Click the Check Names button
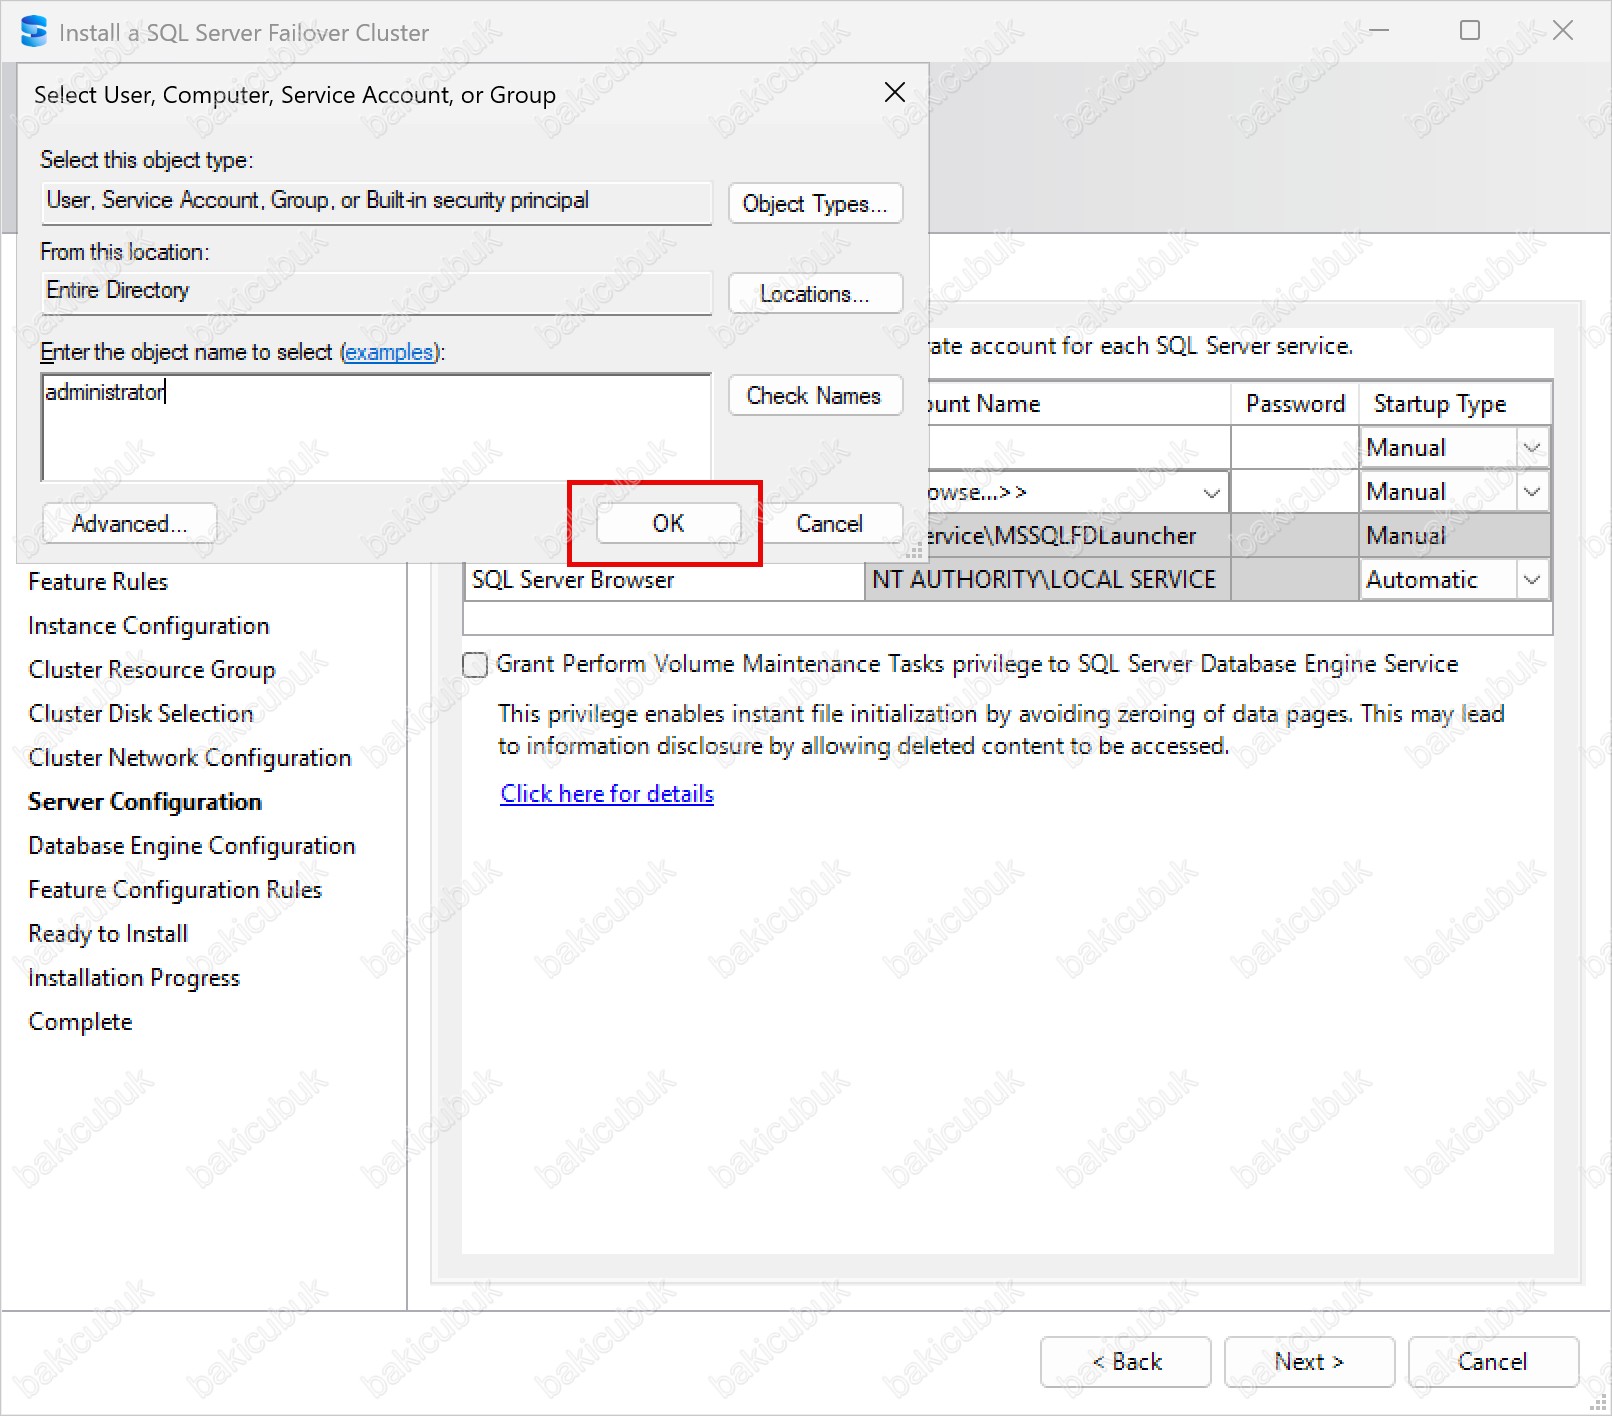The height and width of the screenshot is (1416, 1612). pos(814,396)
